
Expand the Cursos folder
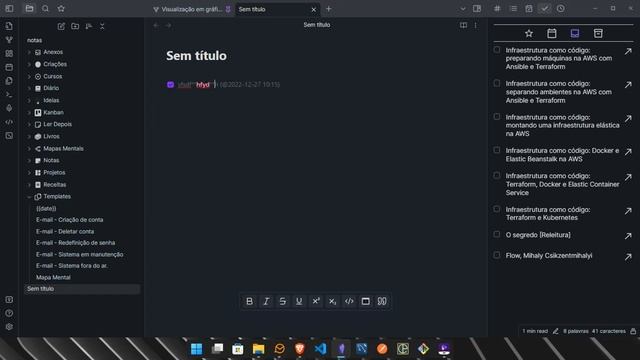tap(29, 77)
